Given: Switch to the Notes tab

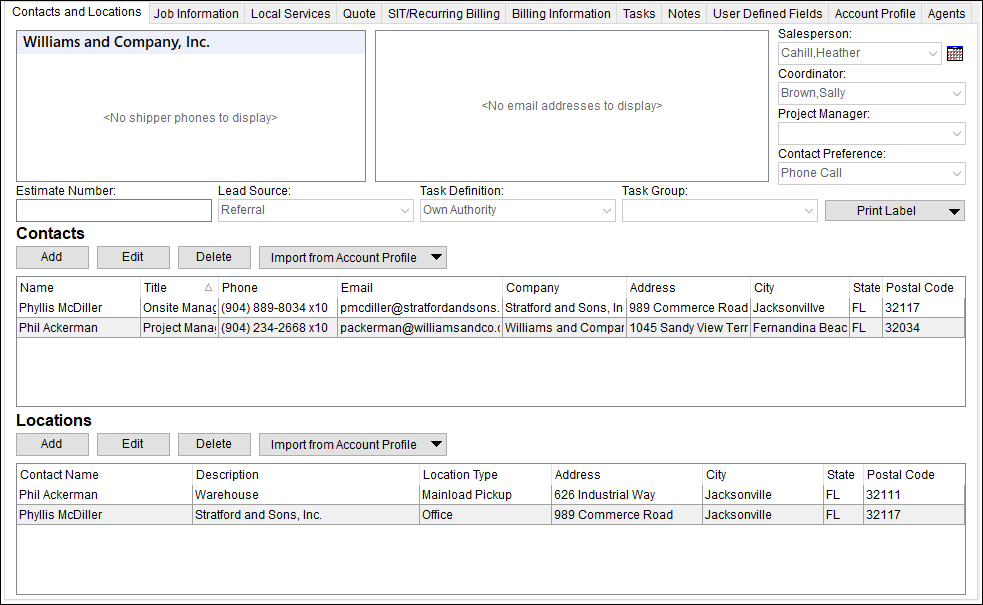Looking at the screenshot, I should coord(683,13).
